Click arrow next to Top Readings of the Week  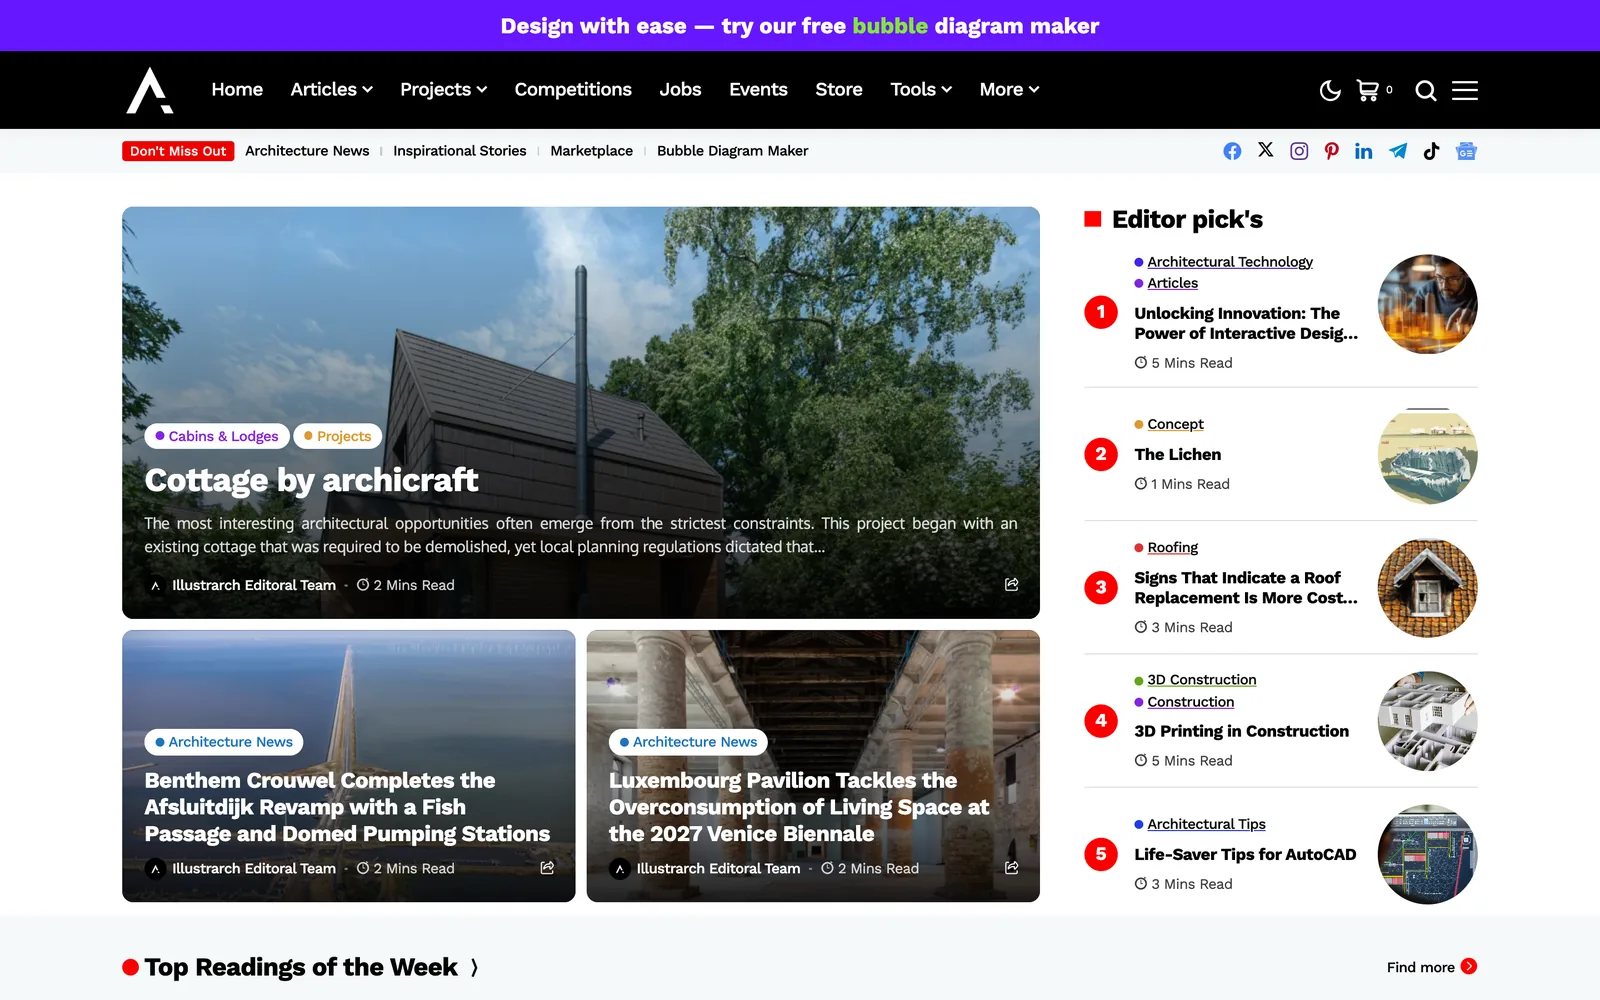474,967
